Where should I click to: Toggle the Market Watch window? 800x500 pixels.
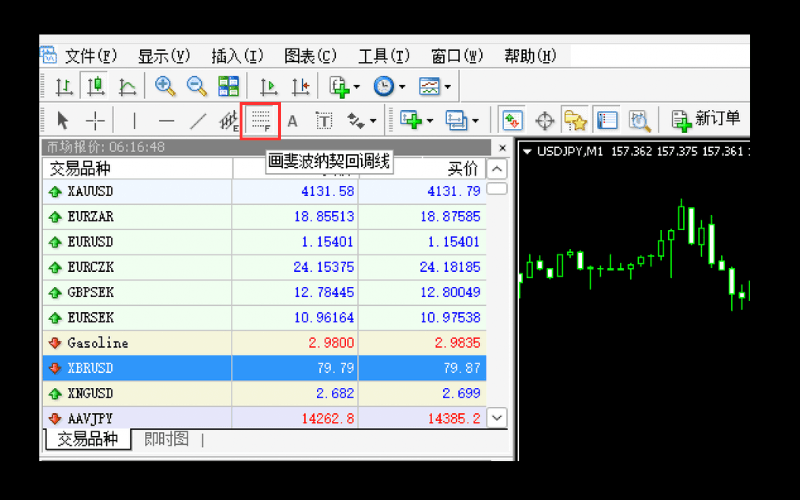point(513,120)
